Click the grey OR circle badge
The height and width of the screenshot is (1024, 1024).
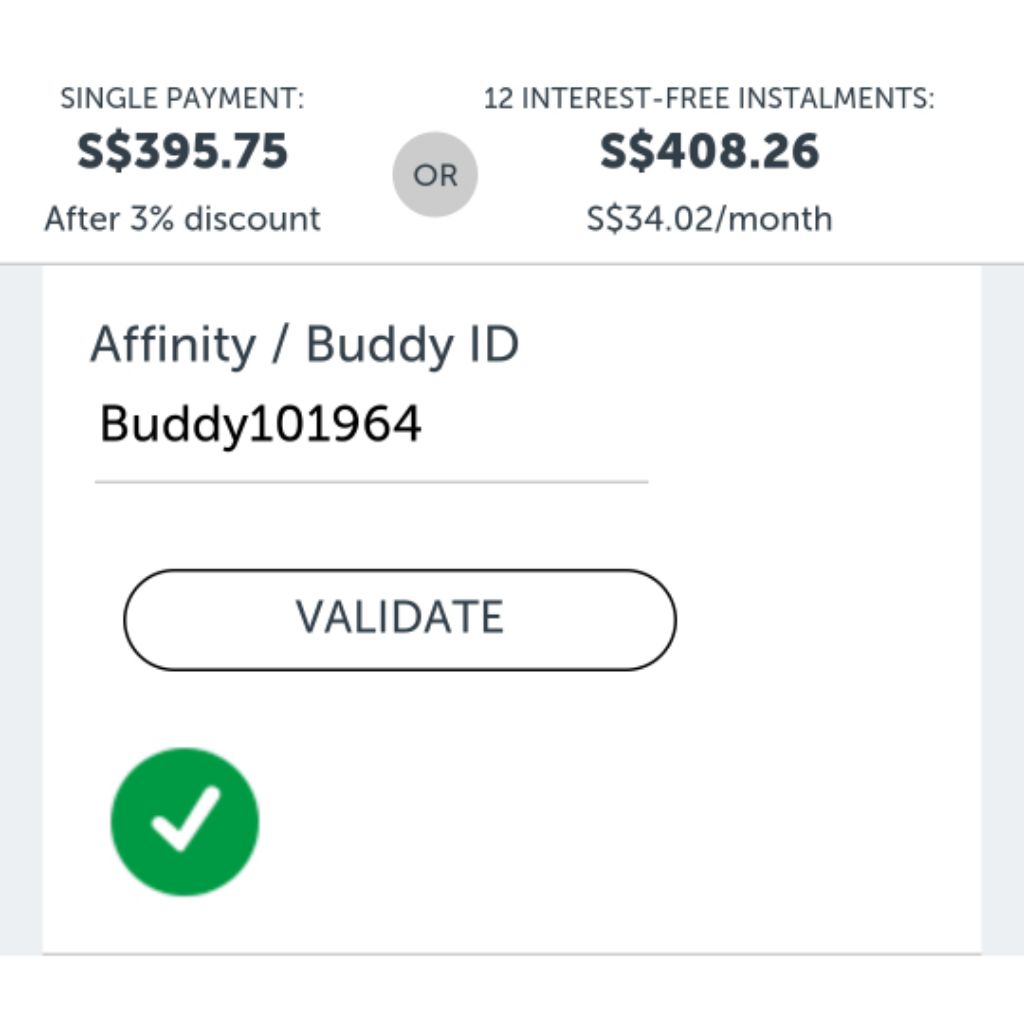point(435,175)
